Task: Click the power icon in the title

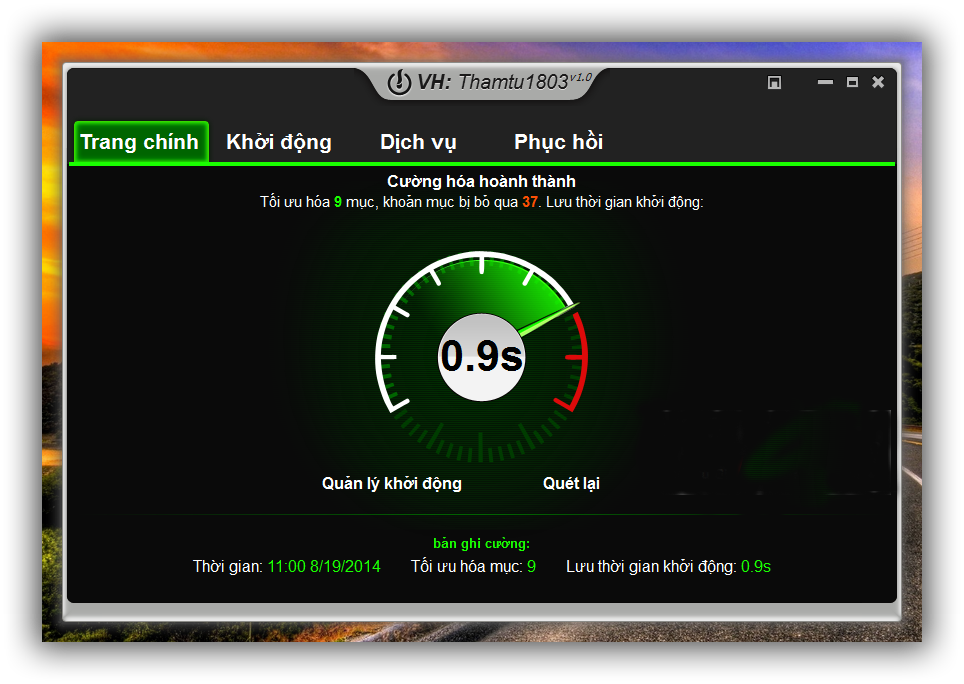Action: 399,83
